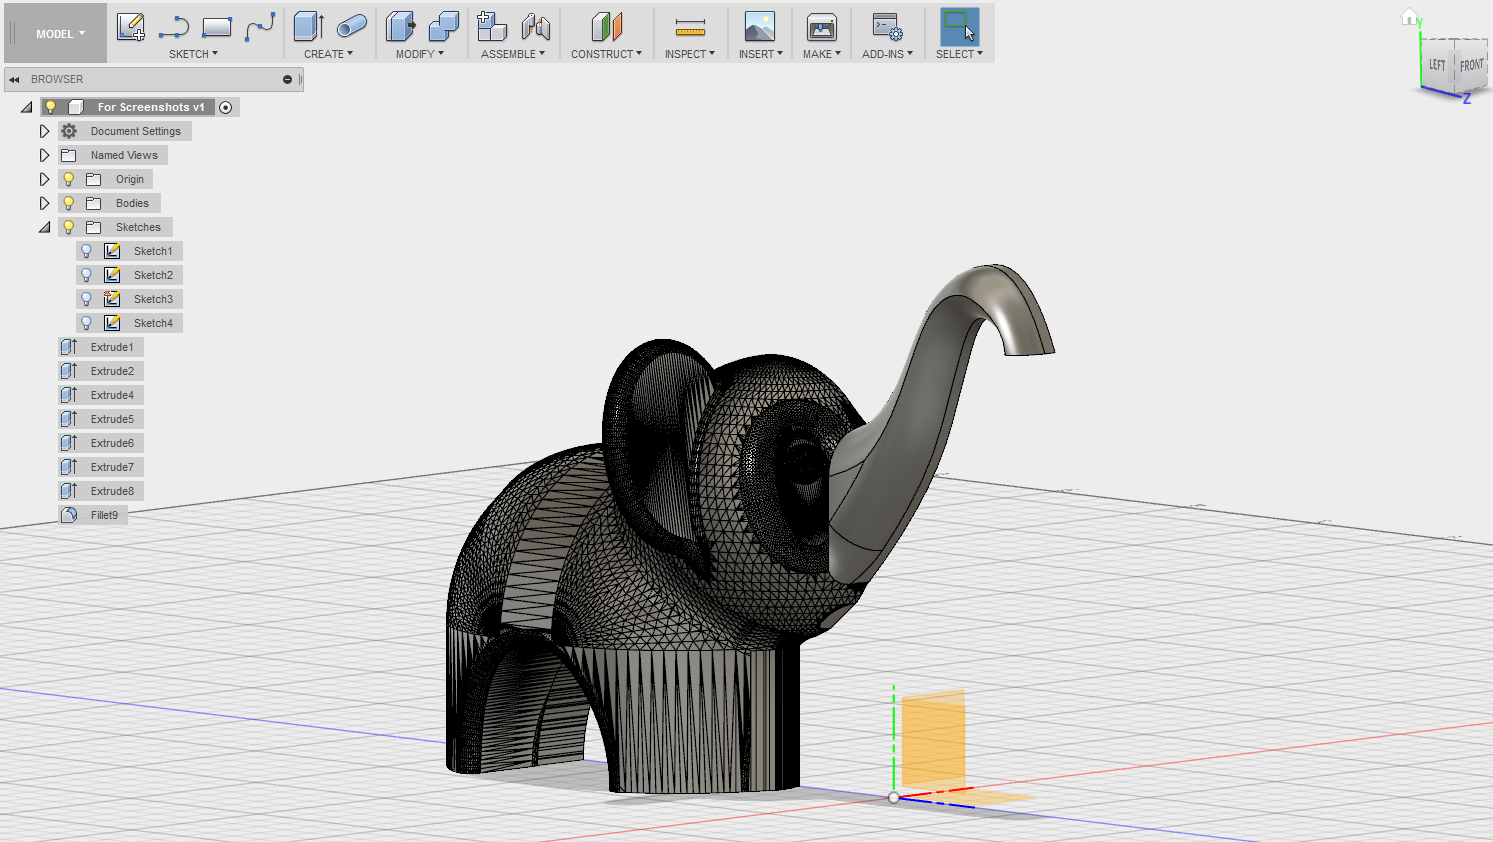Toggle visibility bulb of Sketch2

(87, 275)
